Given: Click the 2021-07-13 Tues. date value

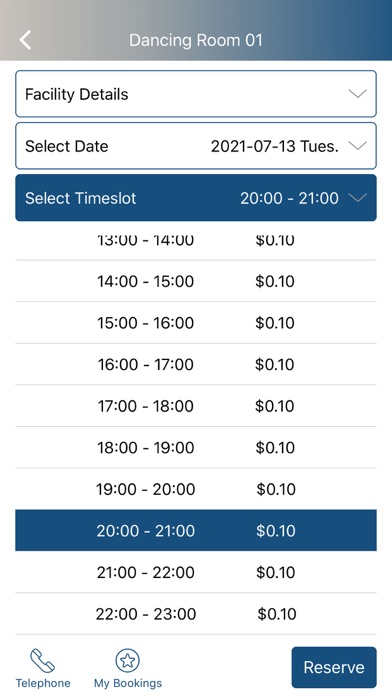Looking at the screenshot, I should pos(274,146).
